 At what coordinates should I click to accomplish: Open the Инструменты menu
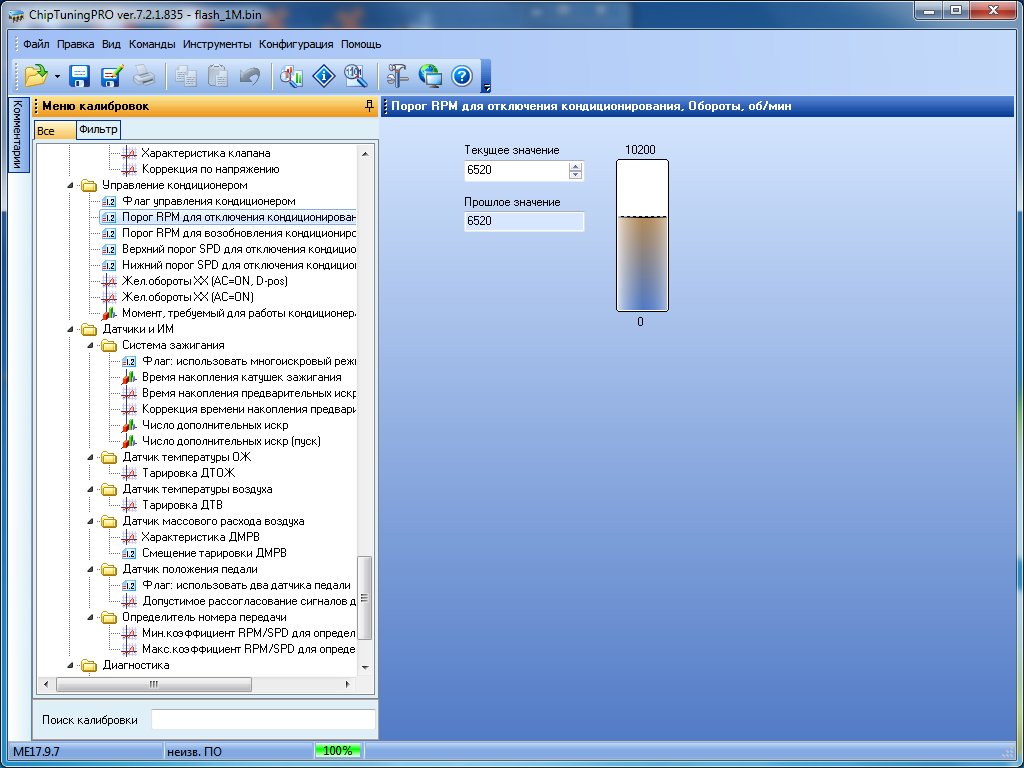(x=217, y=44)
